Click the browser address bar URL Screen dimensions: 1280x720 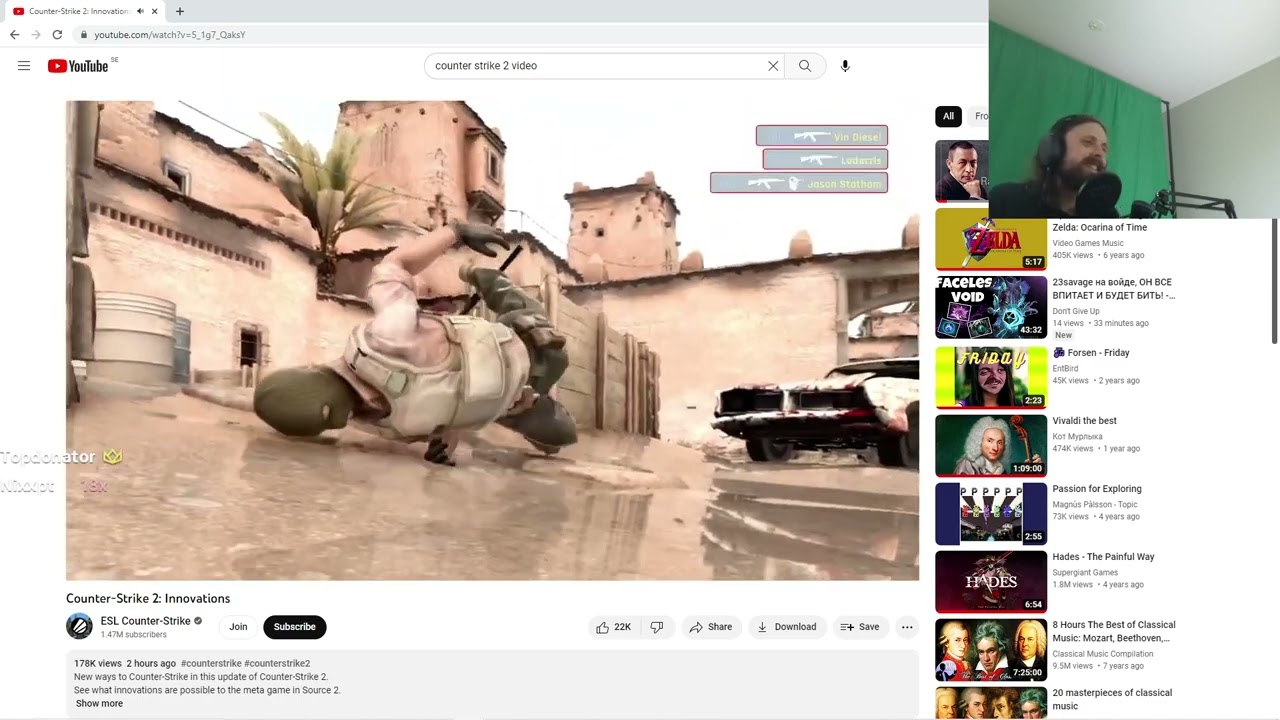(x=170, y=35)
